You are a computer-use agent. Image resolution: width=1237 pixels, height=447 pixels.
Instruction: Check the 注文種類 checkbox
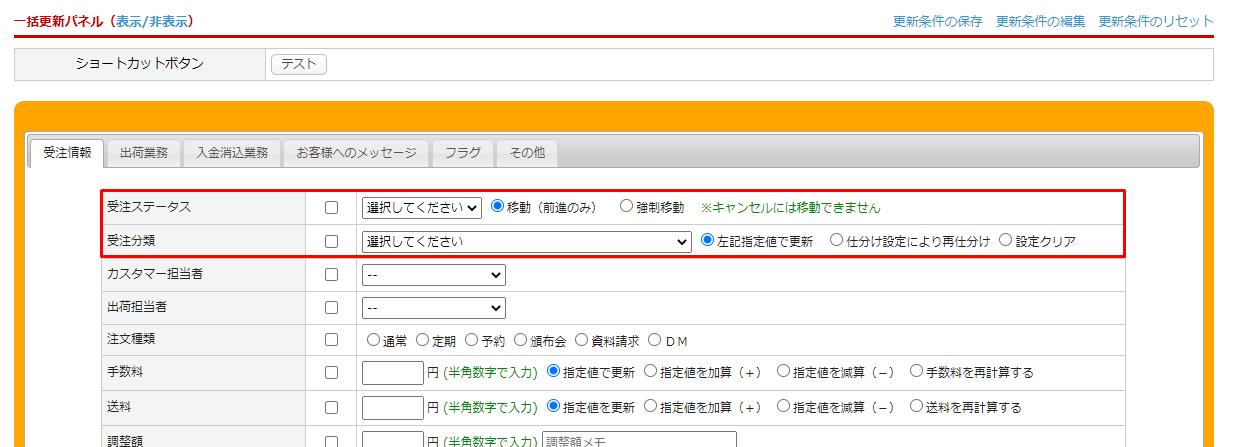[331, 340]
